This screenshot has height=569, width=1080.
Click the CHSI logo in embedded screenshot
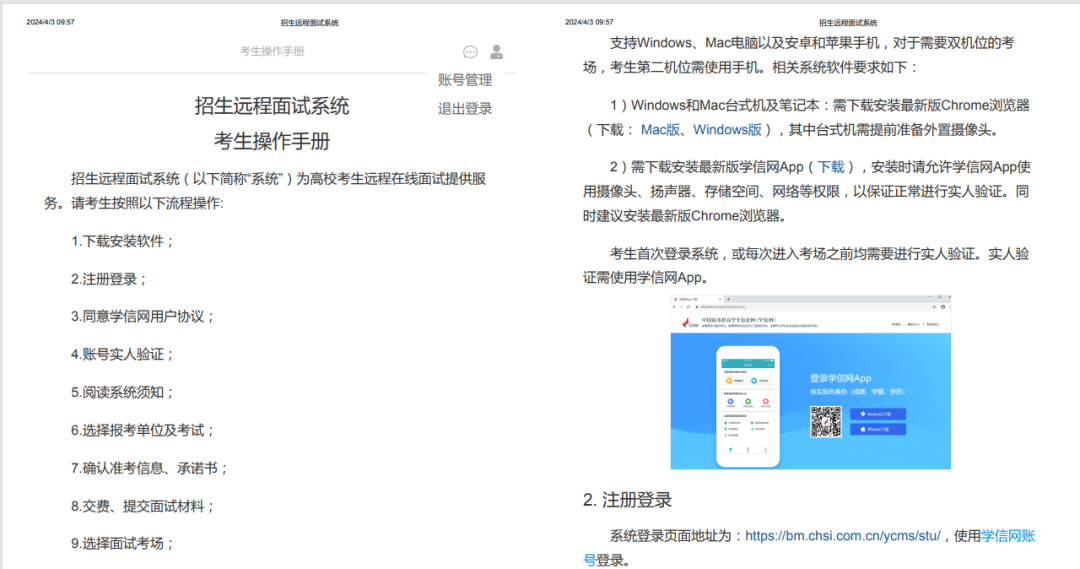pyautogui.click(x=690, y=322)
